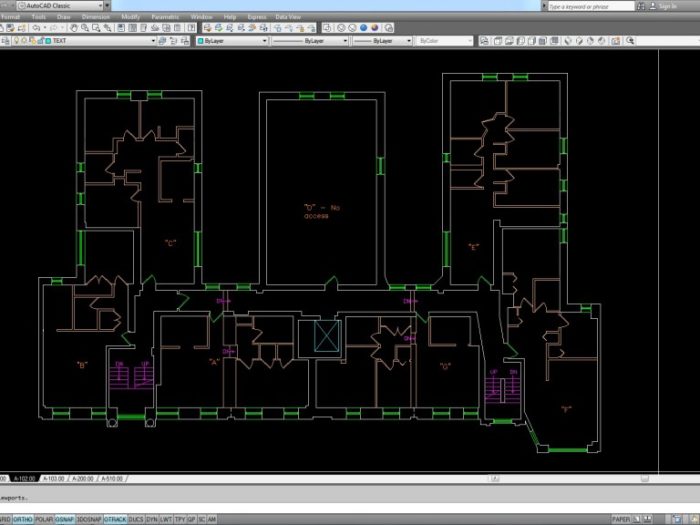The width and height of the screenshot is (700, 525).
Task: Open the Parametric menu
Action: [165, 17]
